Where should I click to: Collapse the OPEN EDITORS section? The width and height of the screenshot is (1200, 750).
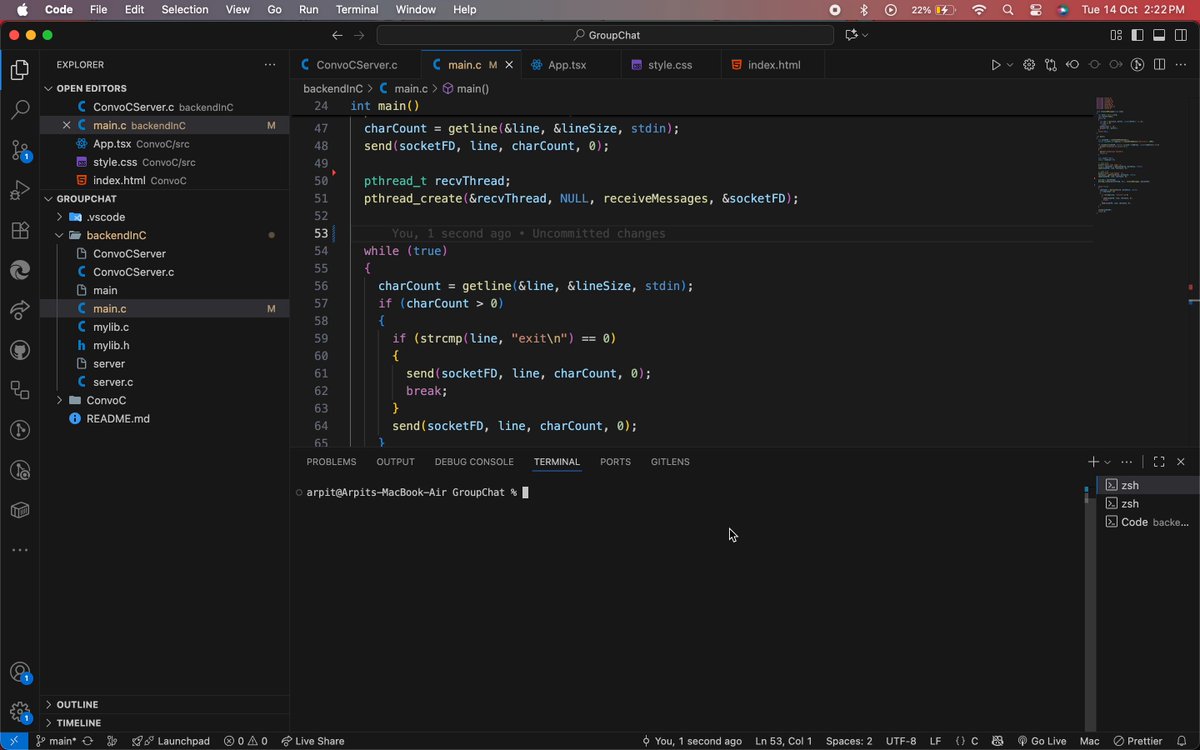pyautogui.click(x=92, y=88)
